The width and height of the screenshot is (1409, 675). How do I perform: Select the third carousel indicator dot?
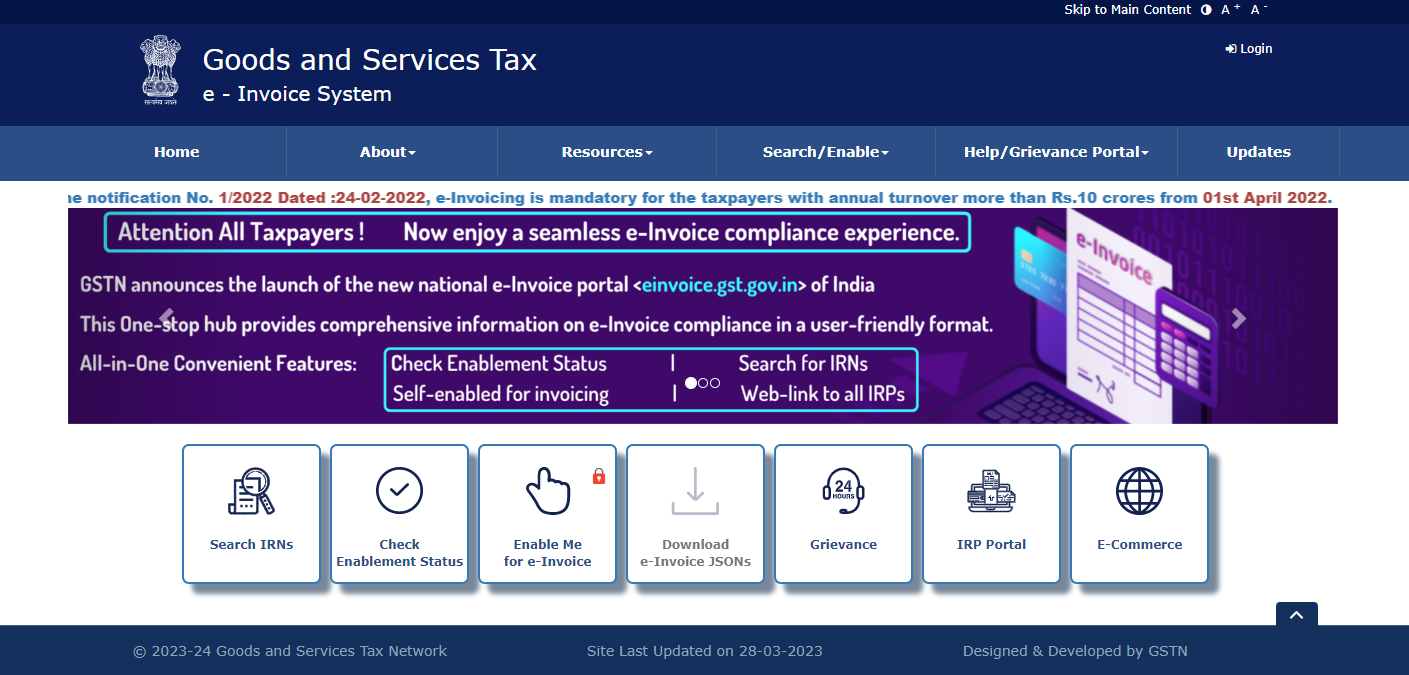(x=715, y=383)
